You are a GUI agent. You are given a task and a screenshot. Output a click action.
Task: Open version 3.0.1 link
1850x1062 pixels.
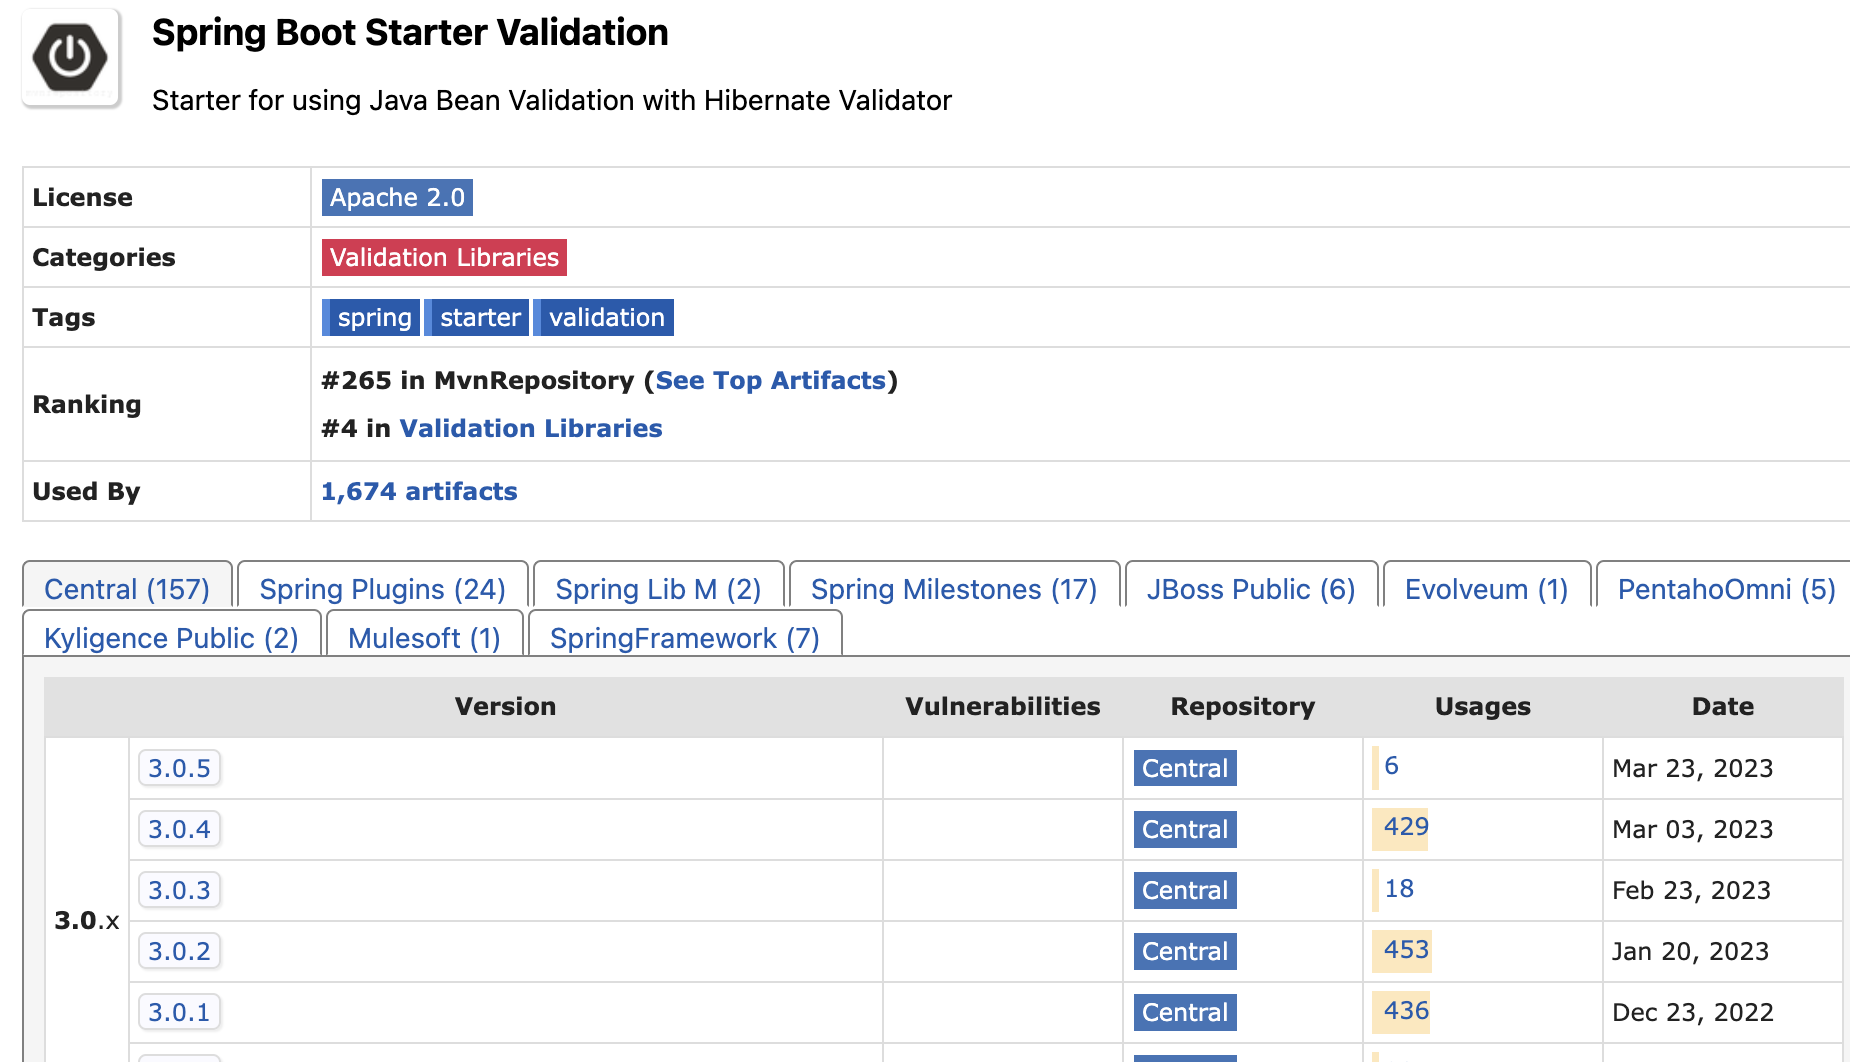(179, 1012)
